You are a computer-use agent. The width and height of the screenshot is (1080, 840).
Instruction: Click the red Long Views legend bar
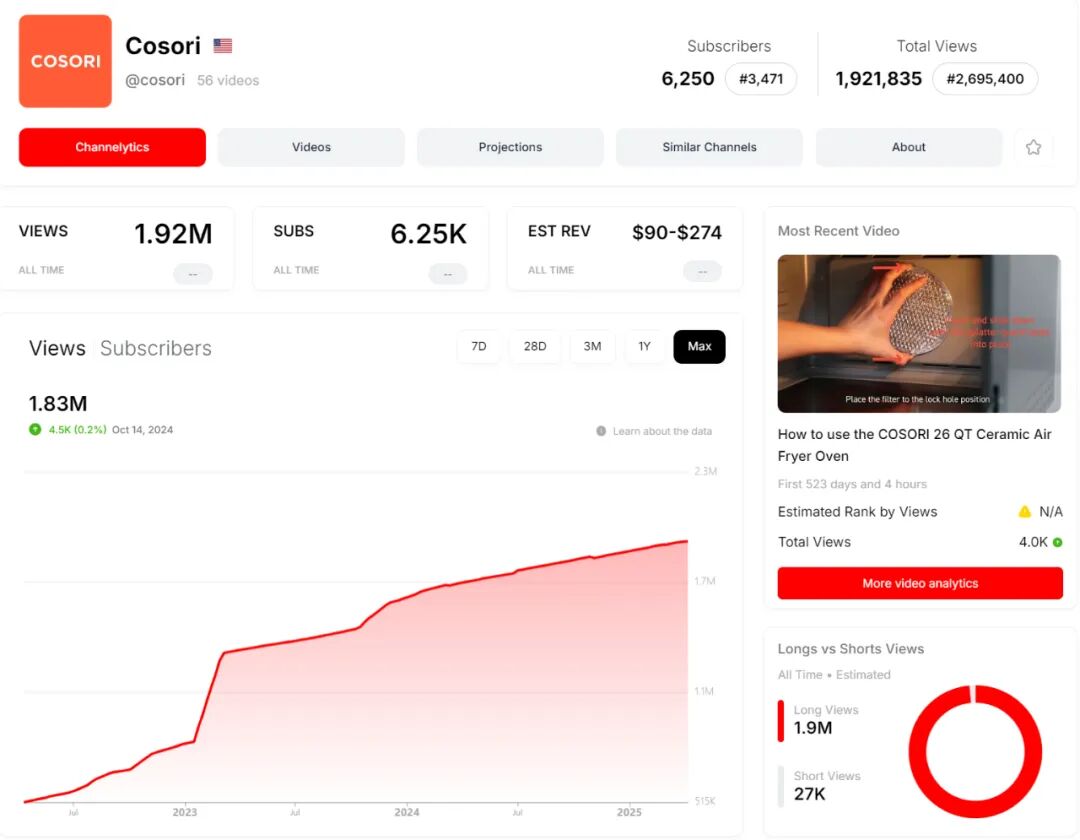click(781, 719)
